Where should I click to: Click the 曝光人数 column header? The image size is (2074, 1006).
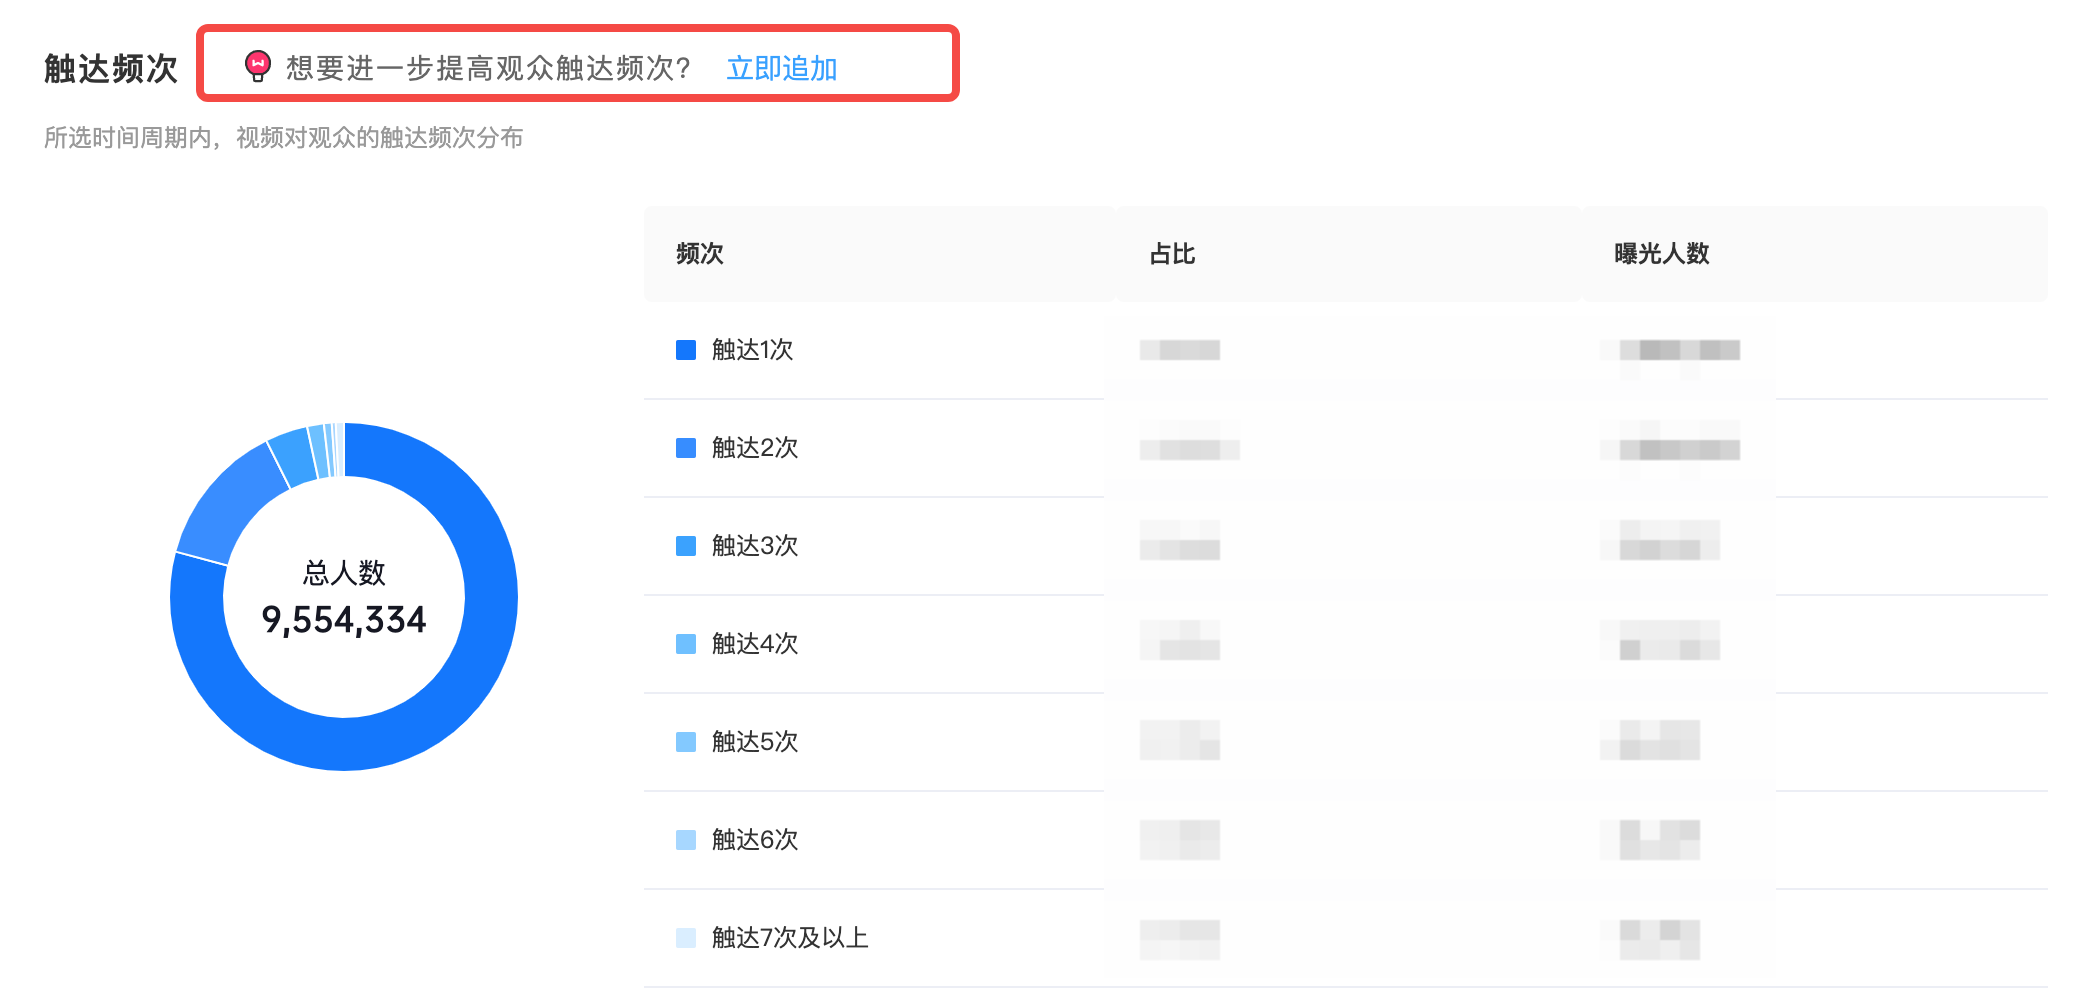pyautogui.click(x=1662, y=254)
